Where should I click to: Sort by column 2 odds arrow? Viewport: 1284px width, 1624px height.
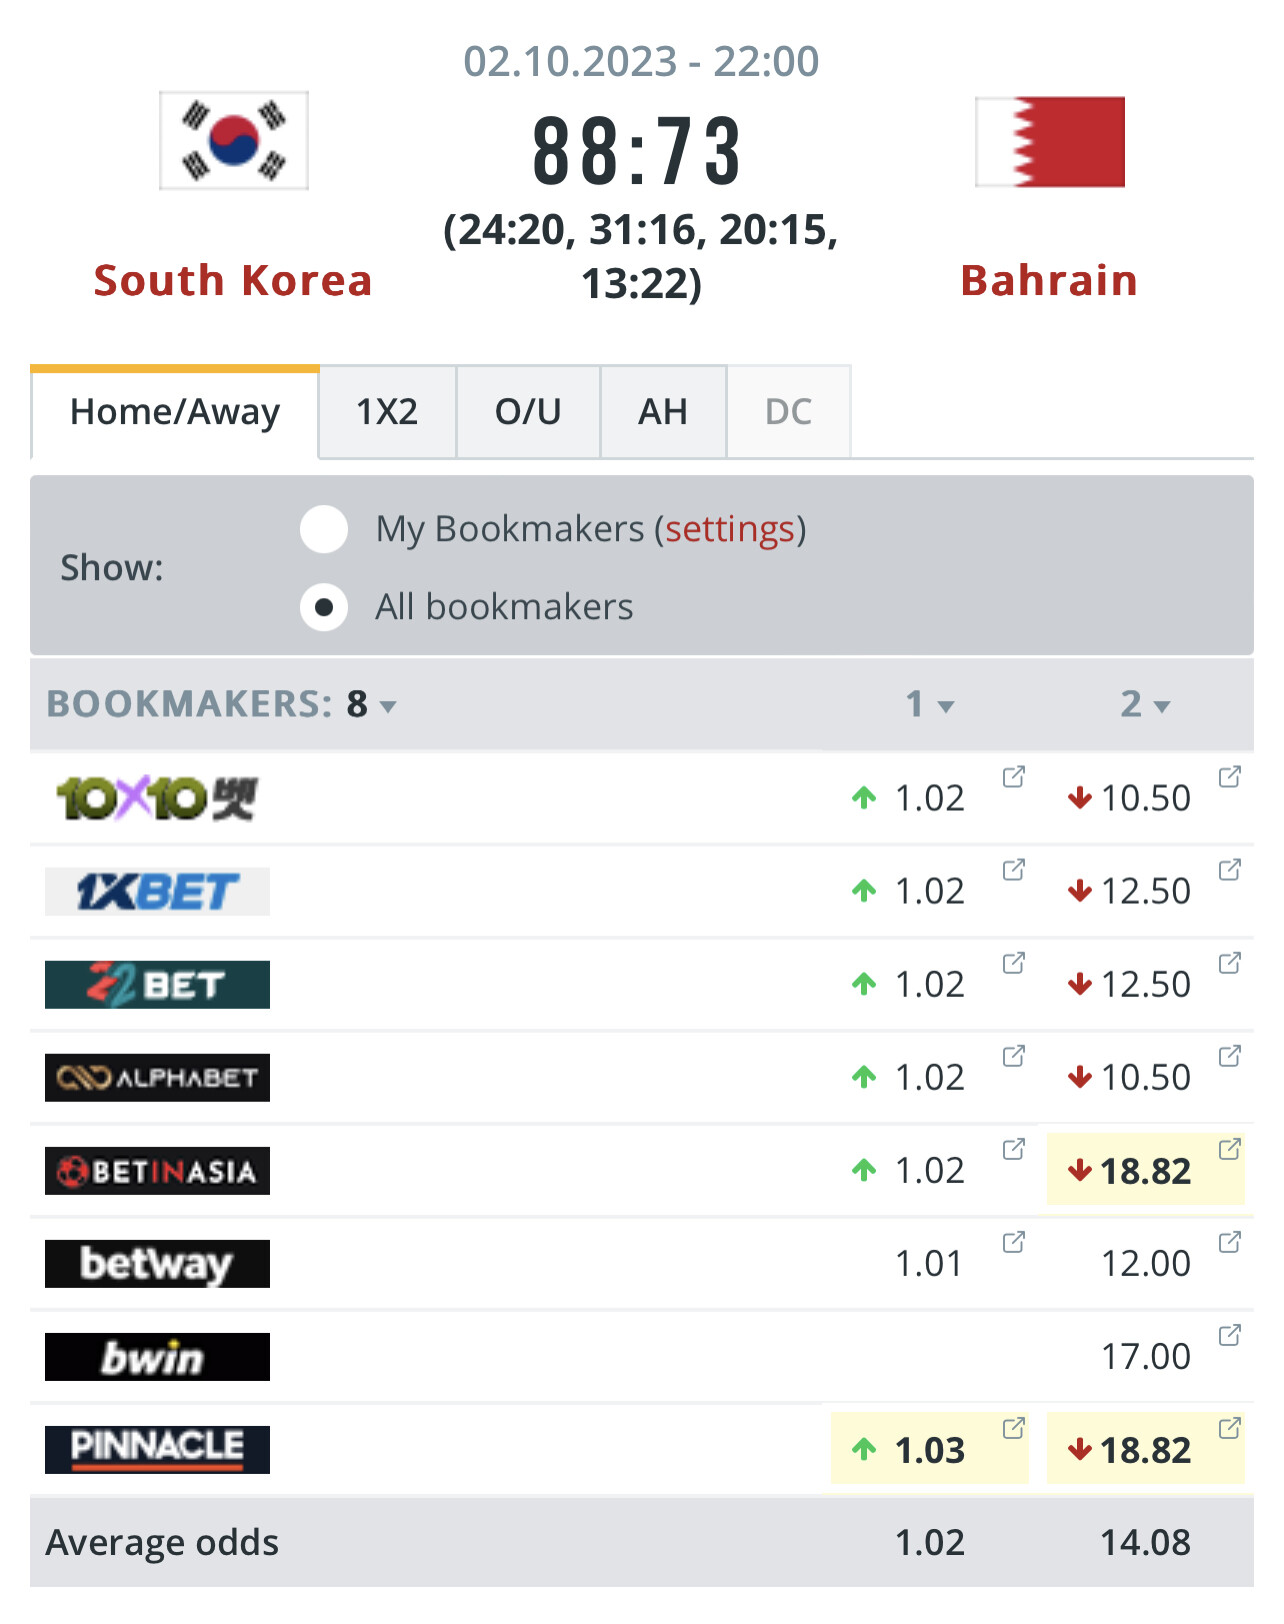tap(1162, 707)
